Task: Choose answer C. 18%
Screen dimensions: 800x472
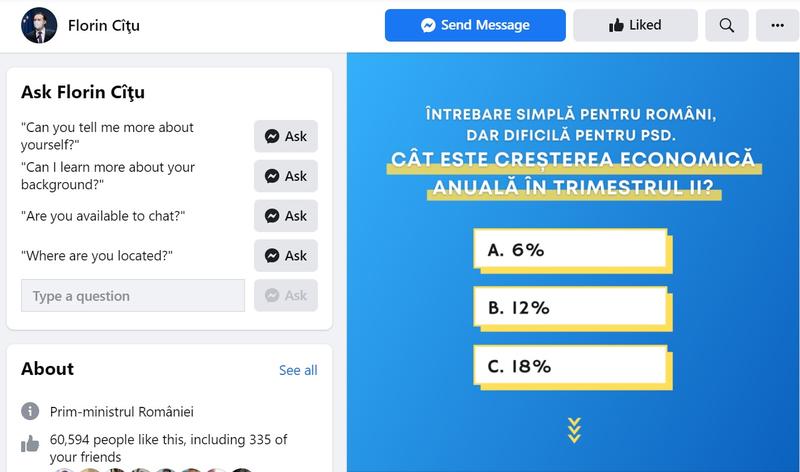Action: [x=568, y=366]
